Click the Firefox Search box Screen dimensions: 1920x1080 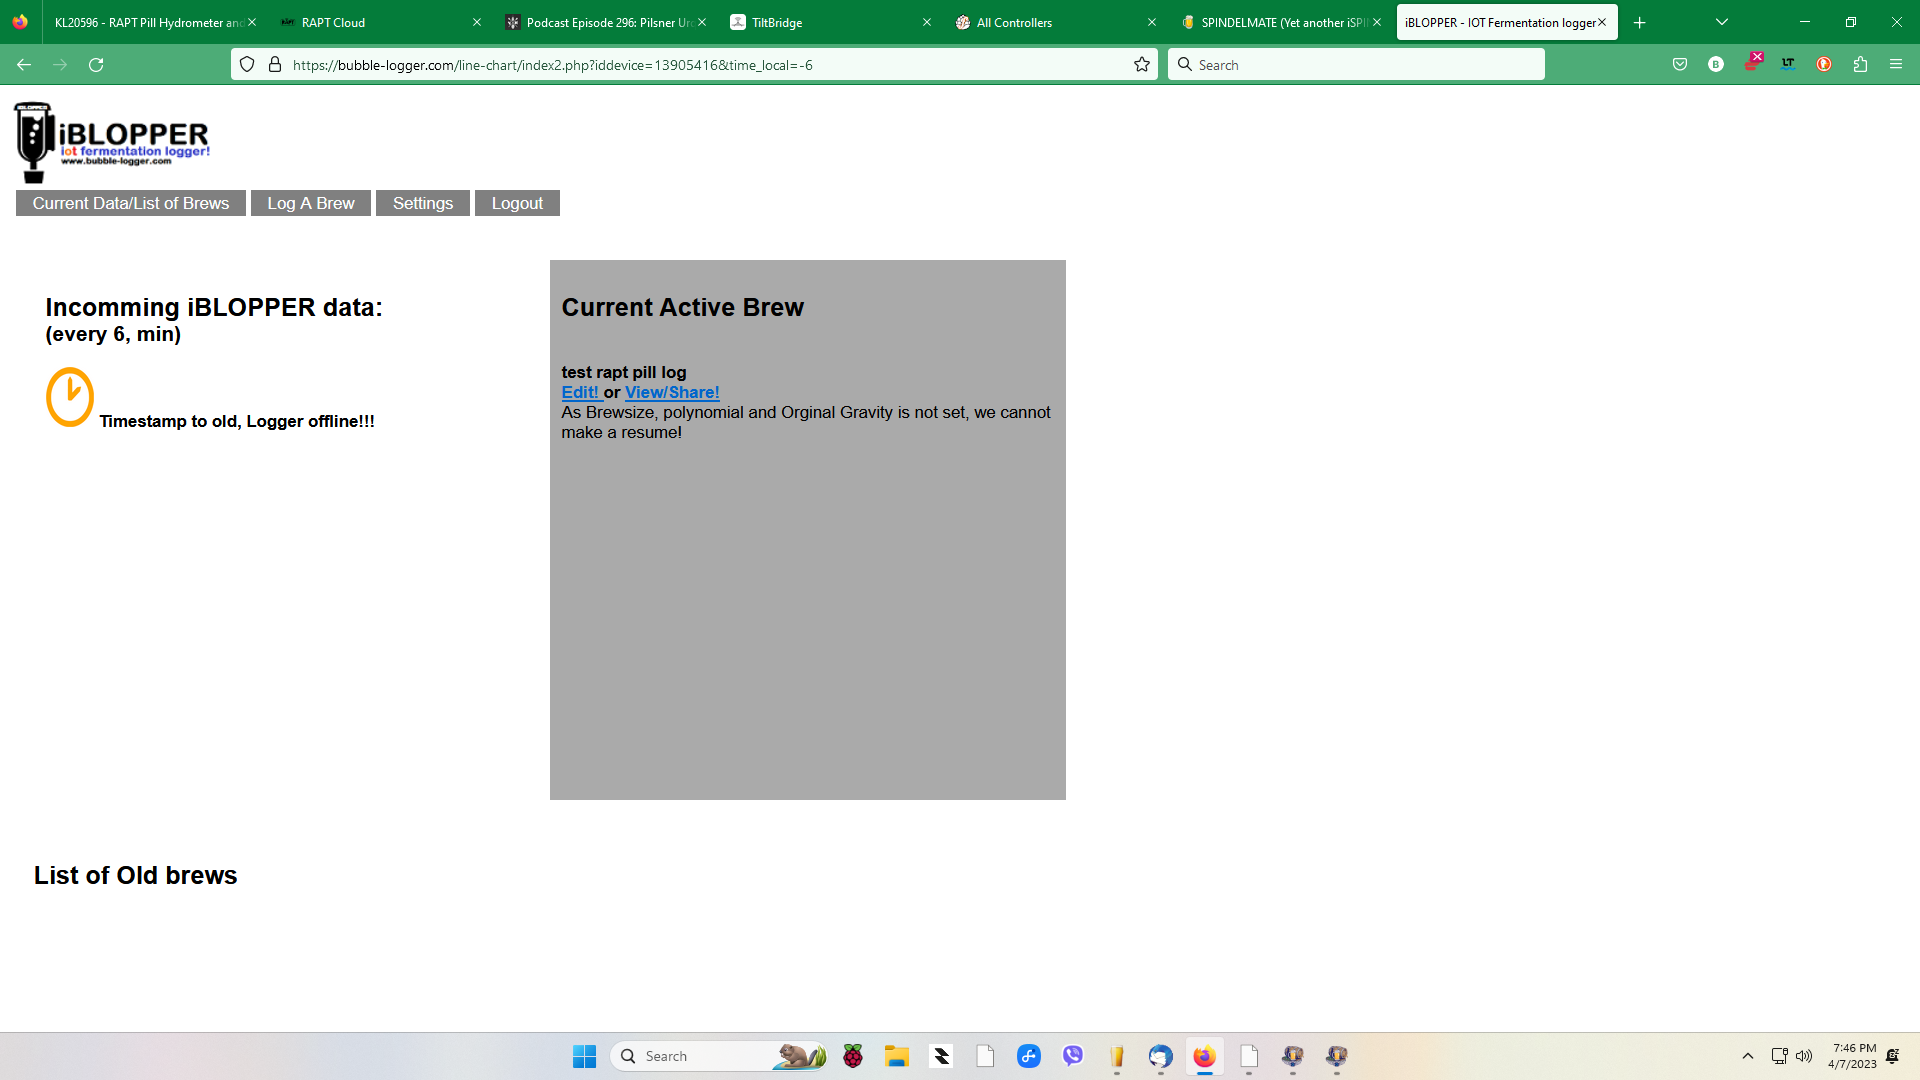tap(1356, 65)
